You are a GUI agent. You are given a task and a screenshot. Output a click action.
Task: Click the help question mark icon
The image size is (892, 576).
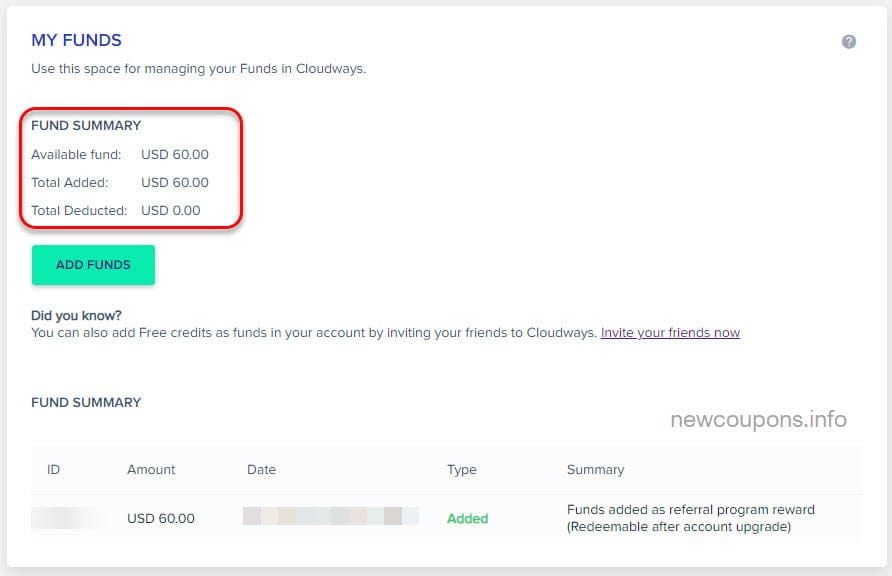click(849, 42)
